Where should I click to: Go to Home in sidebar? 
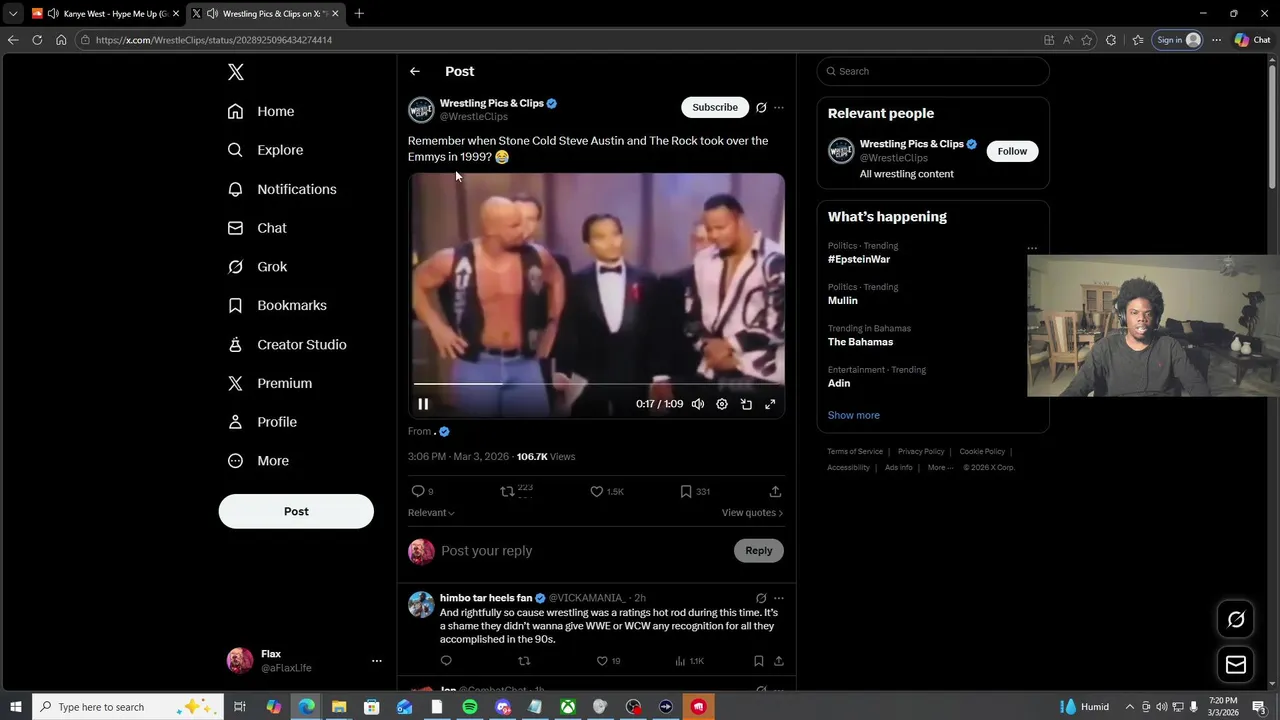coord(261,111)
